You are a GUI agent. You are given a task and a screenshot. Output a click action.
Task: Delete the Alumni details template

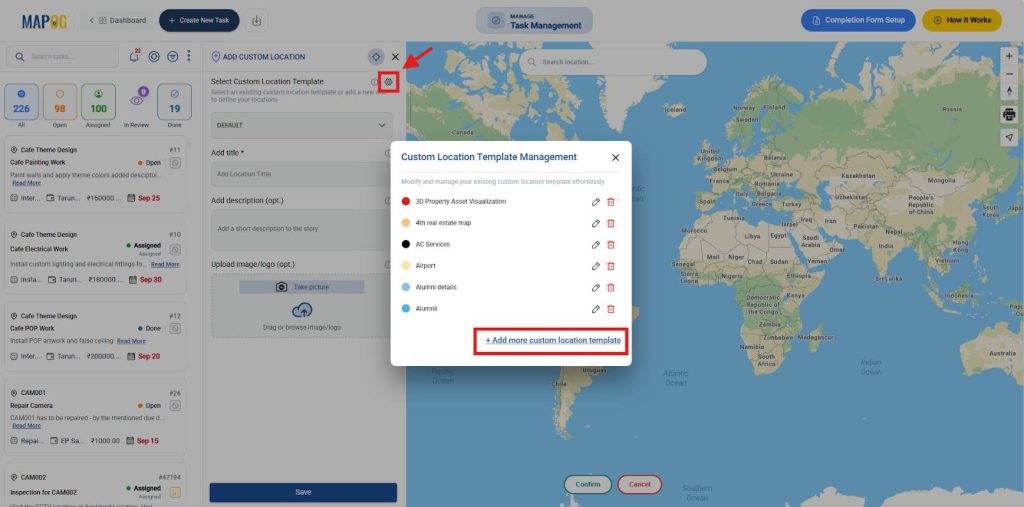611,287
